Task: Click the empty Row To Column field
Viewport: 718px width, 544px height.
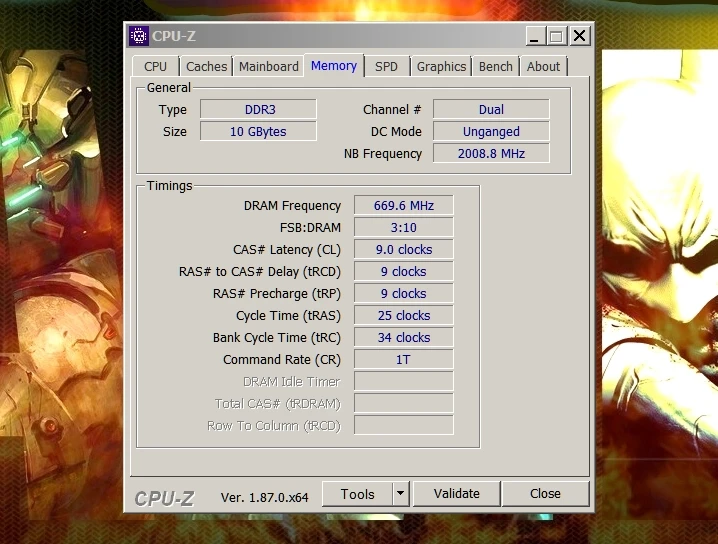Action: 403,425
